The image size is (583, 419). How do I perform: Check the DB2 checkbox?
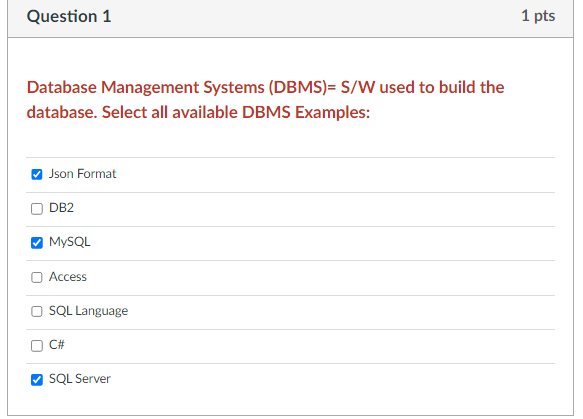(x=37, y=209)
